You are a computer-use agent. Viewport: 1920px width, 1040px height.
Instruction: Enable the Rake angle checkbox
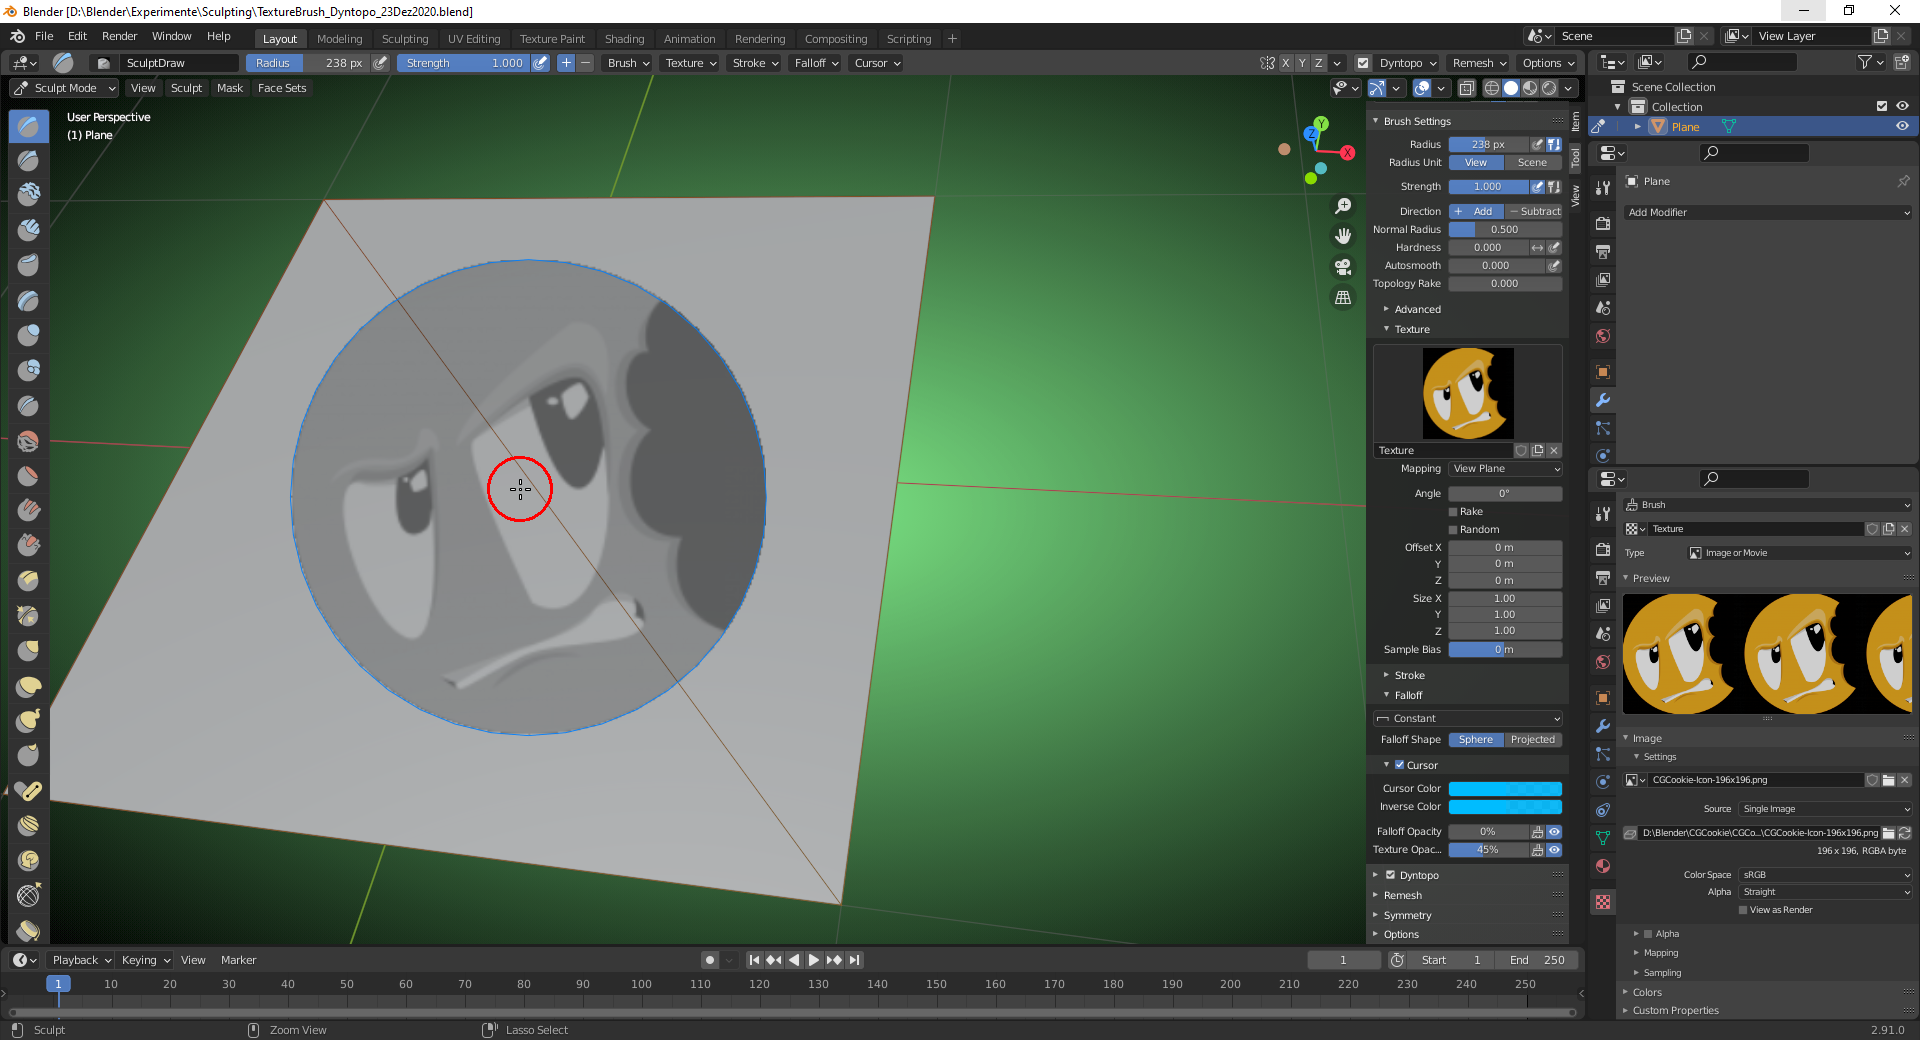[x=1453, y=512]
